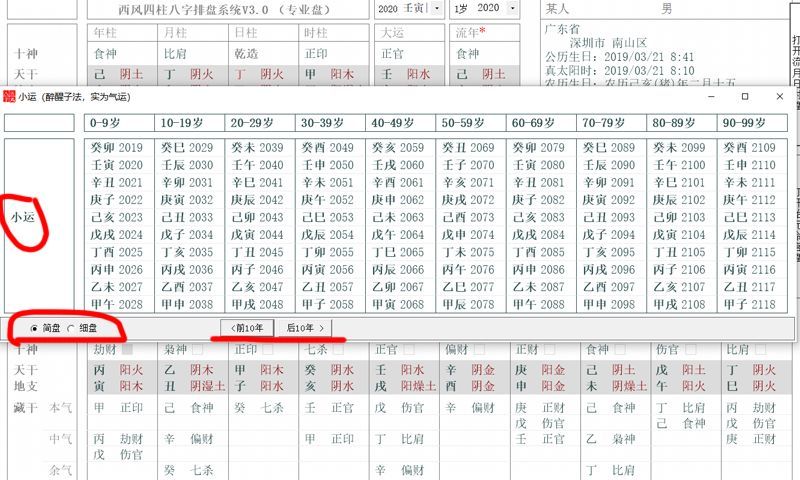Select the 甲戌 2048 entry
Image resolution: width=800 pixels, height=480 pixels.
[258, 305]
